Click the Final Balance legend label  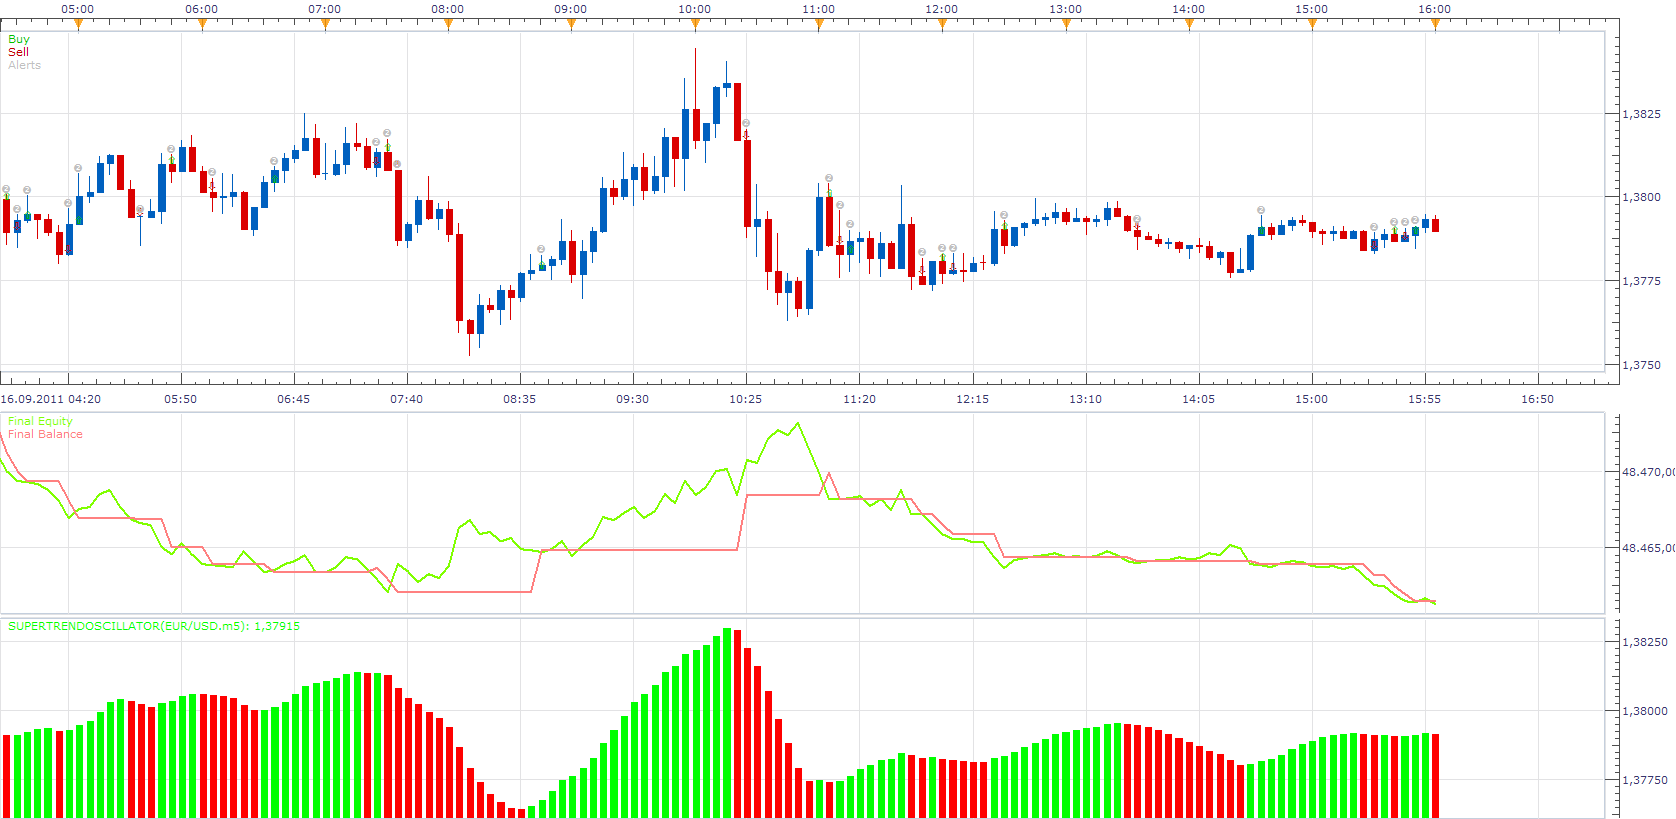[45, 434]
